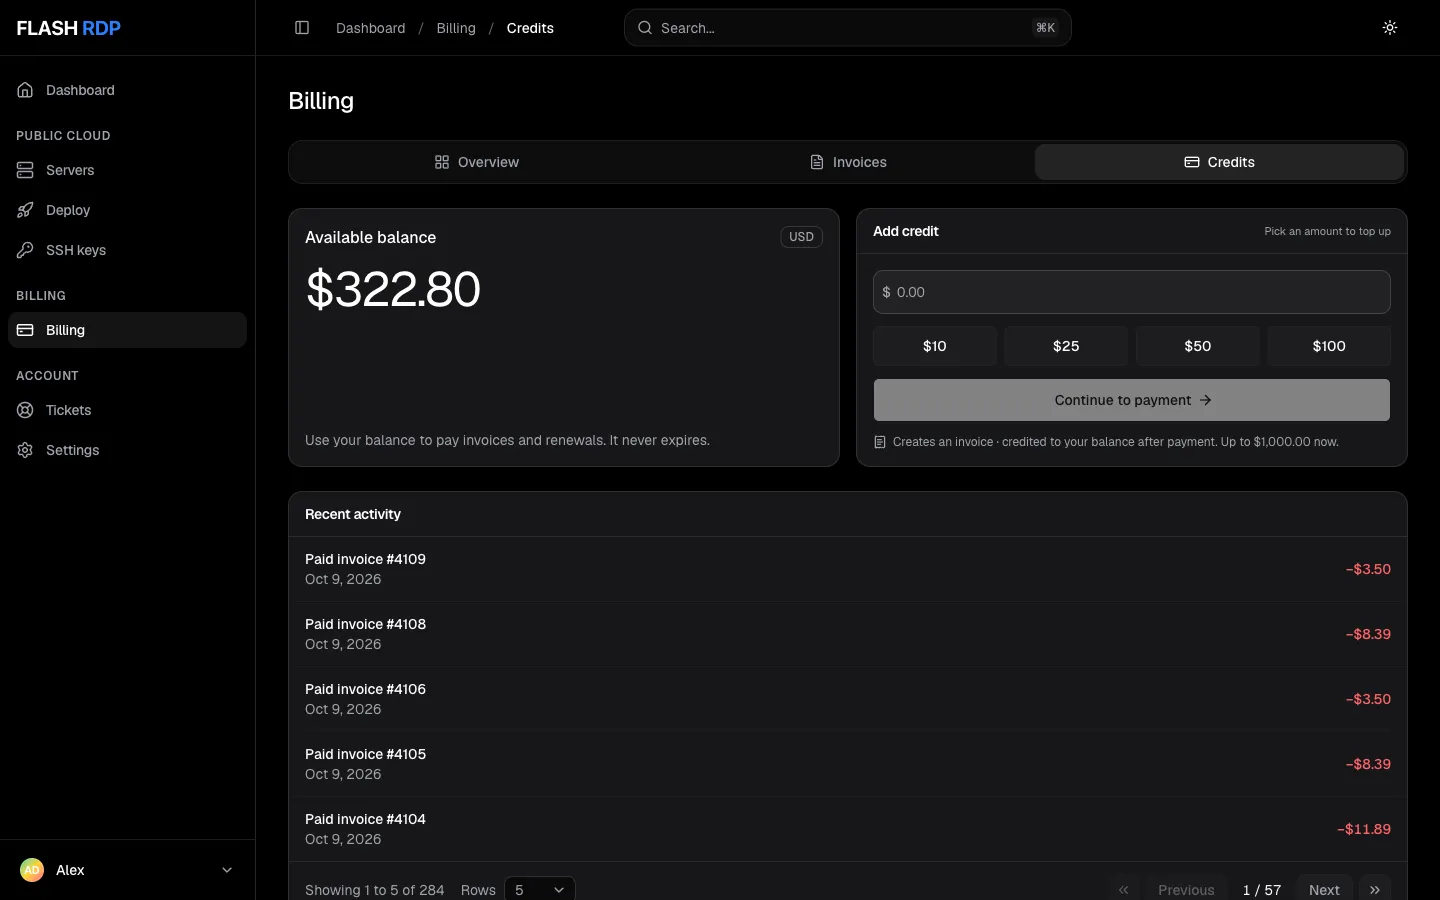The image size is (1440, 900).
Task: Open Deploy with the rocket icon
Action: pyautogui.click(x=127, y=210)
